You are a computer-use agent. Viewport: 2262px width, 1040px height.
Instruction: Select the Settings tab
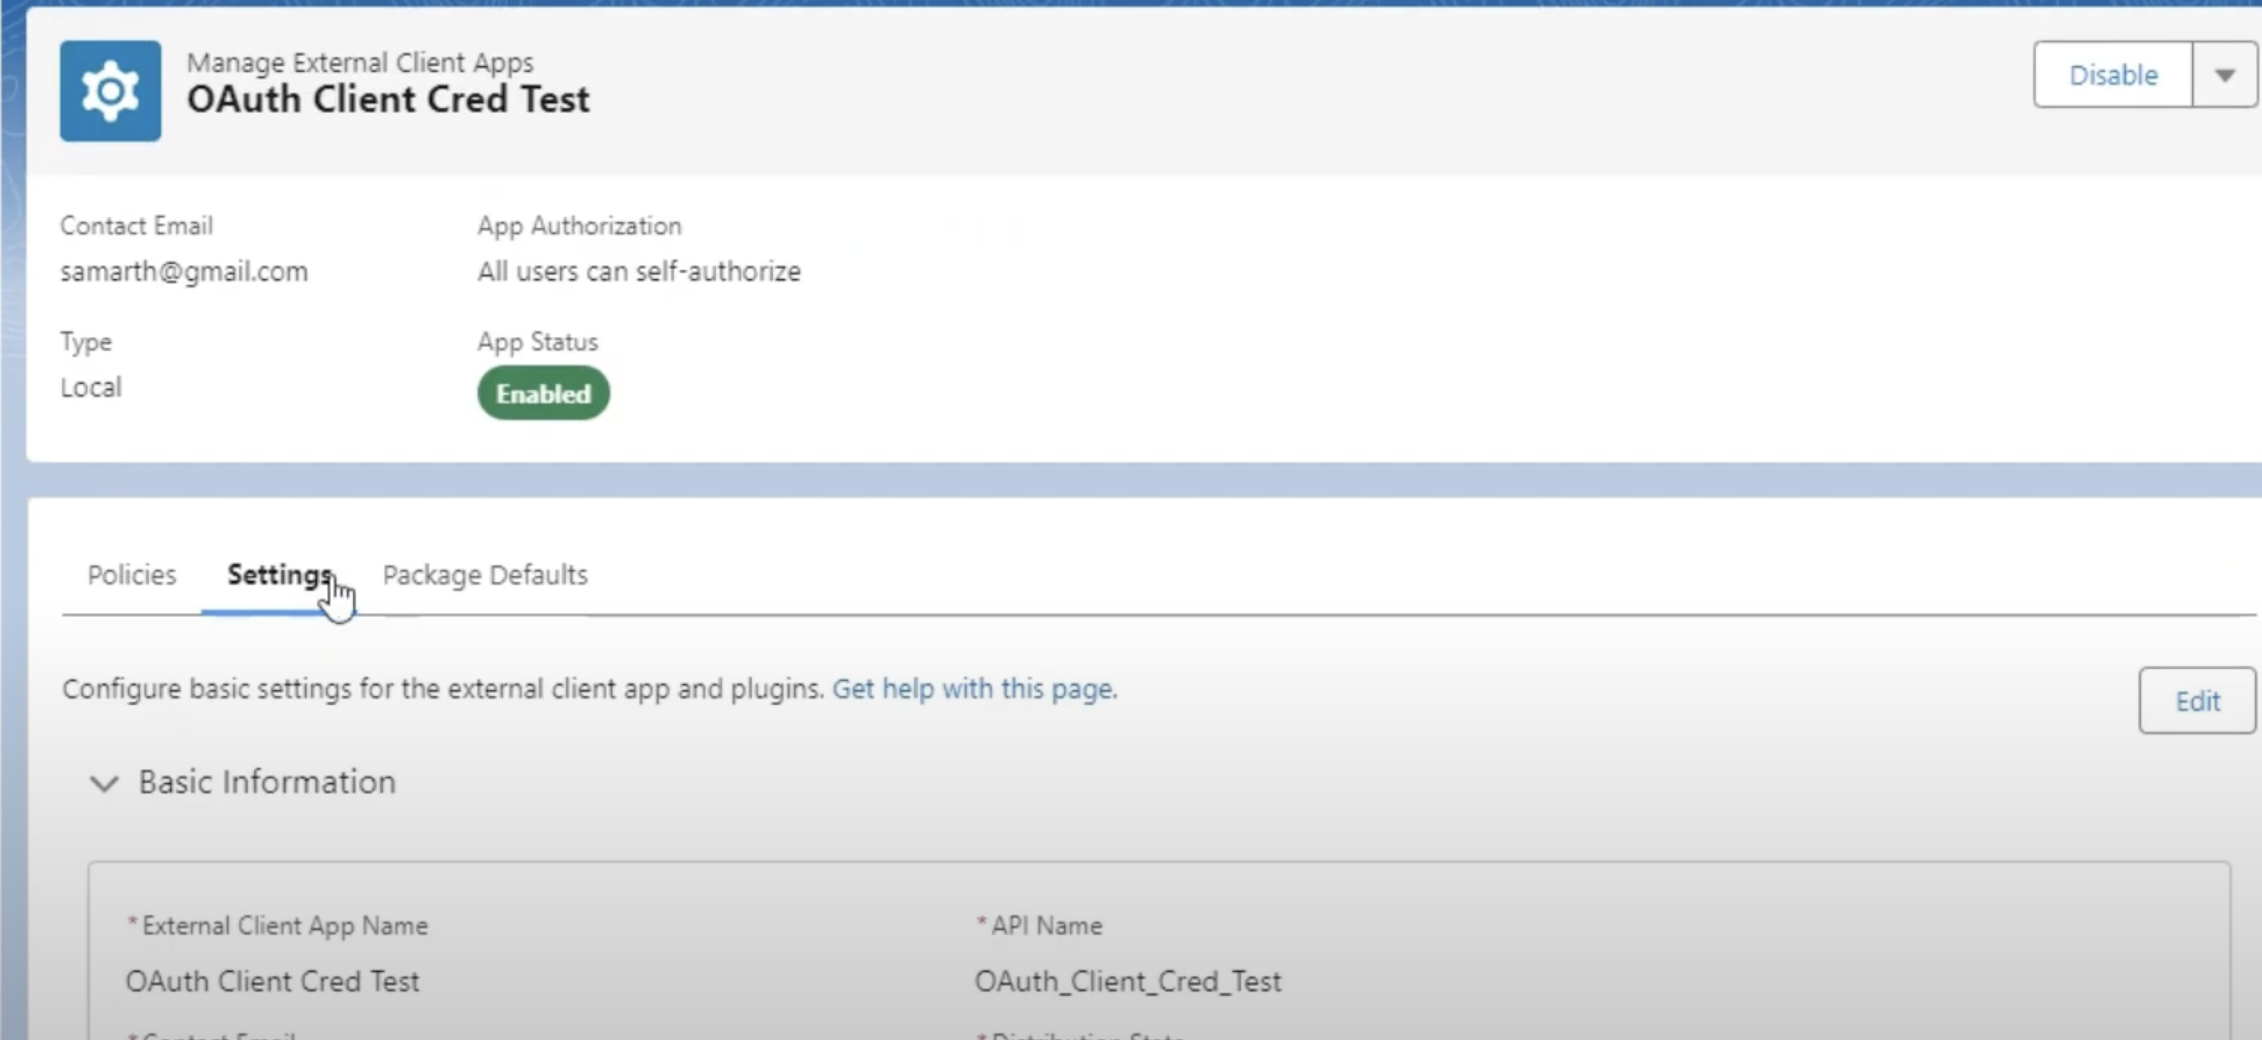click(279, 575)
